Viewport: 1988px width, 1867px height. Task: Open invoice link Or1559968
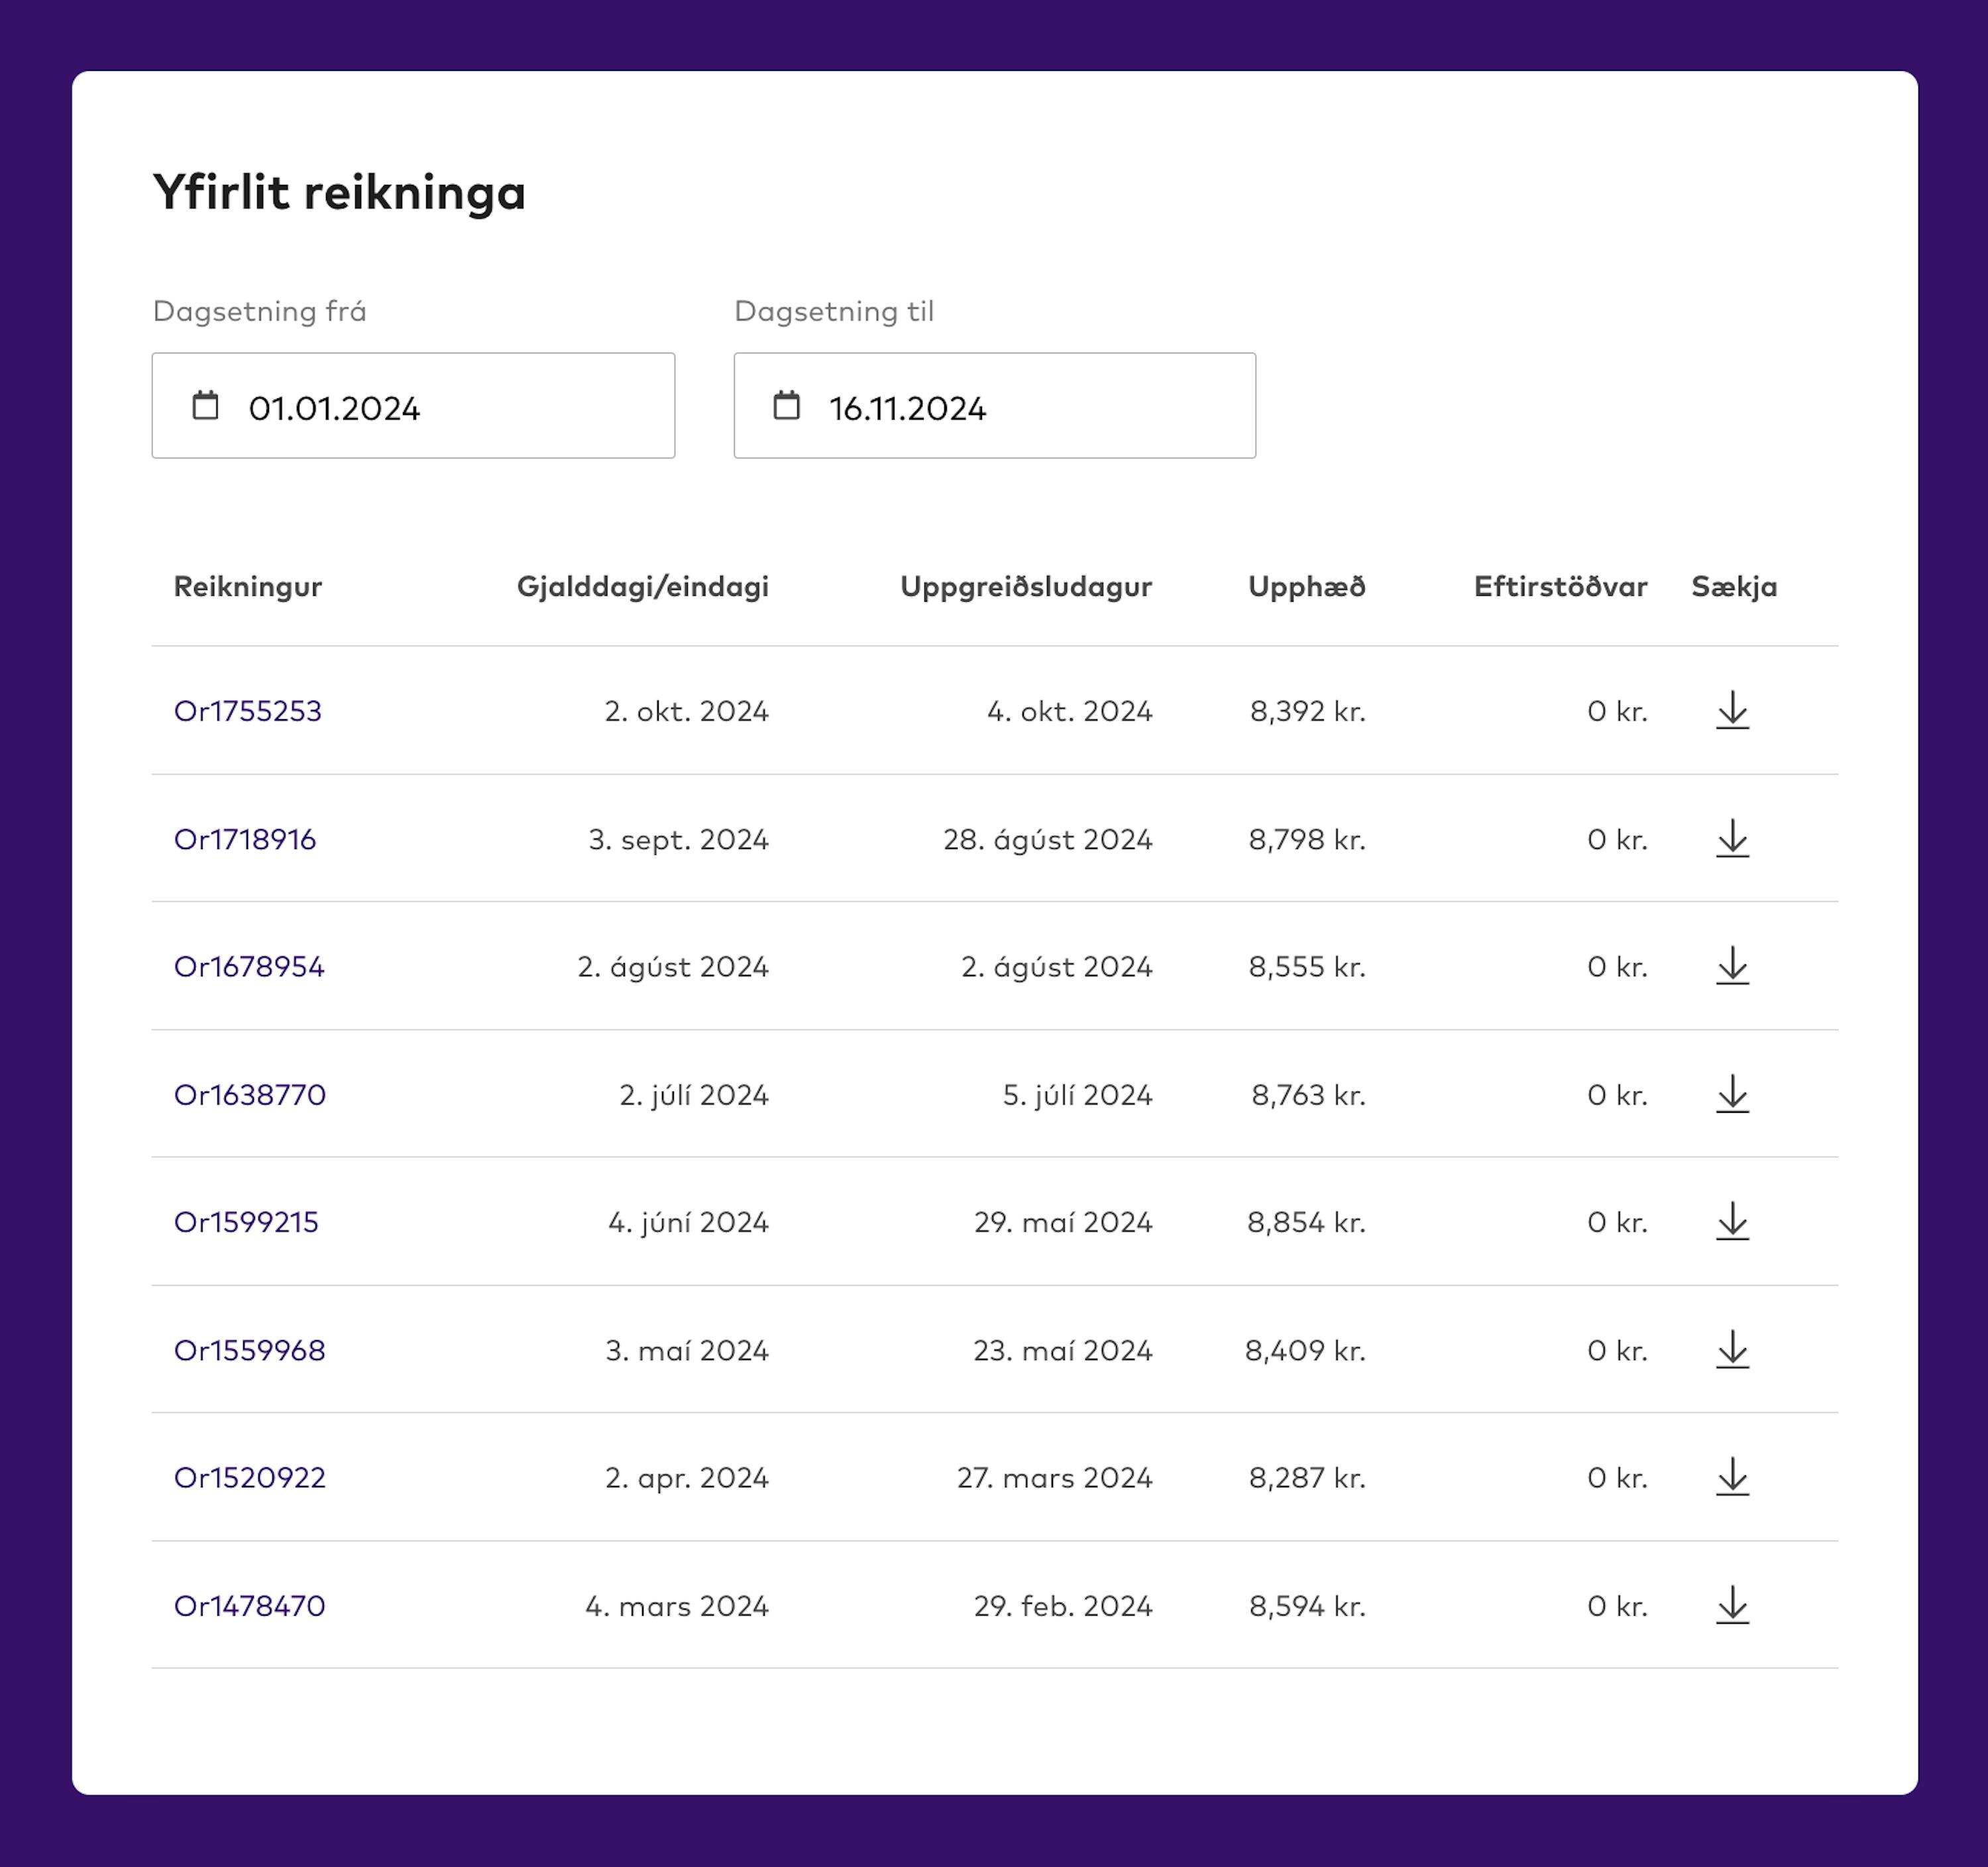pos(250,1350)
